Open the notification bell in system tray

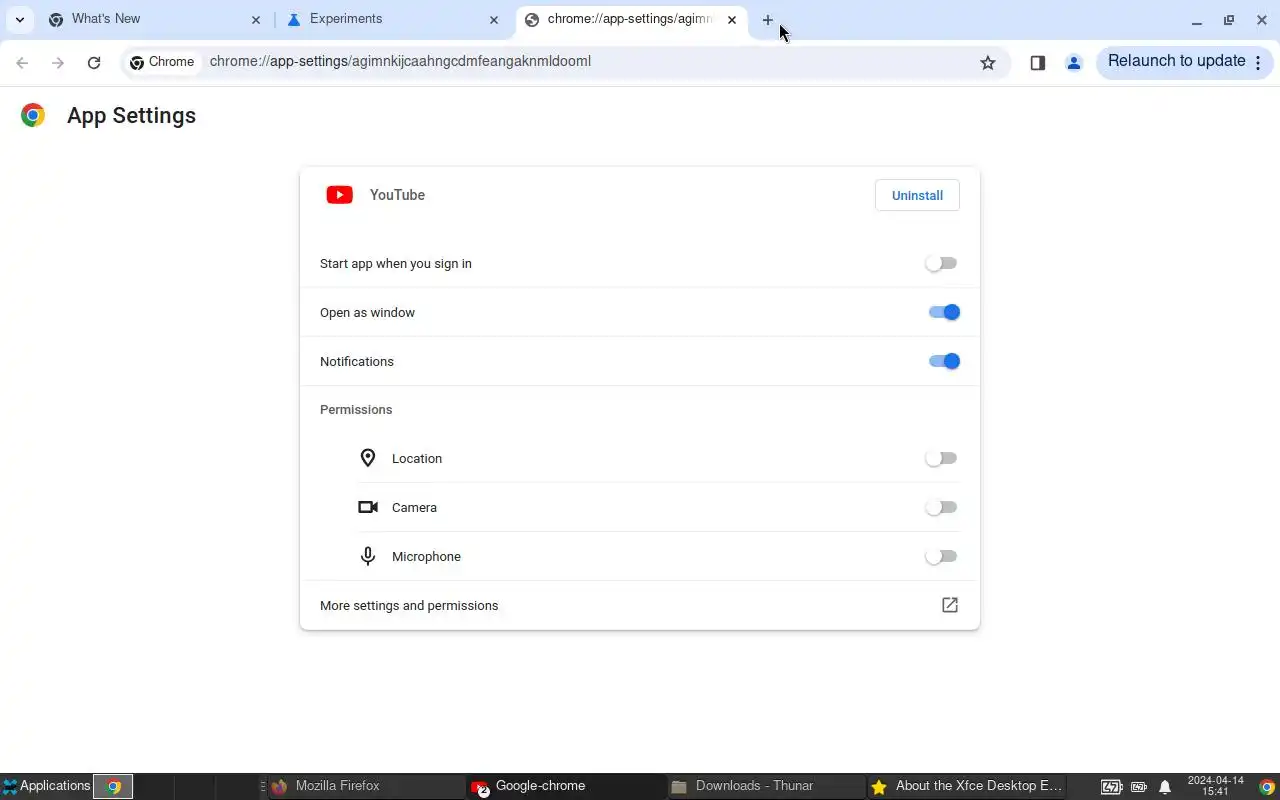click(x=1165, y=787)
